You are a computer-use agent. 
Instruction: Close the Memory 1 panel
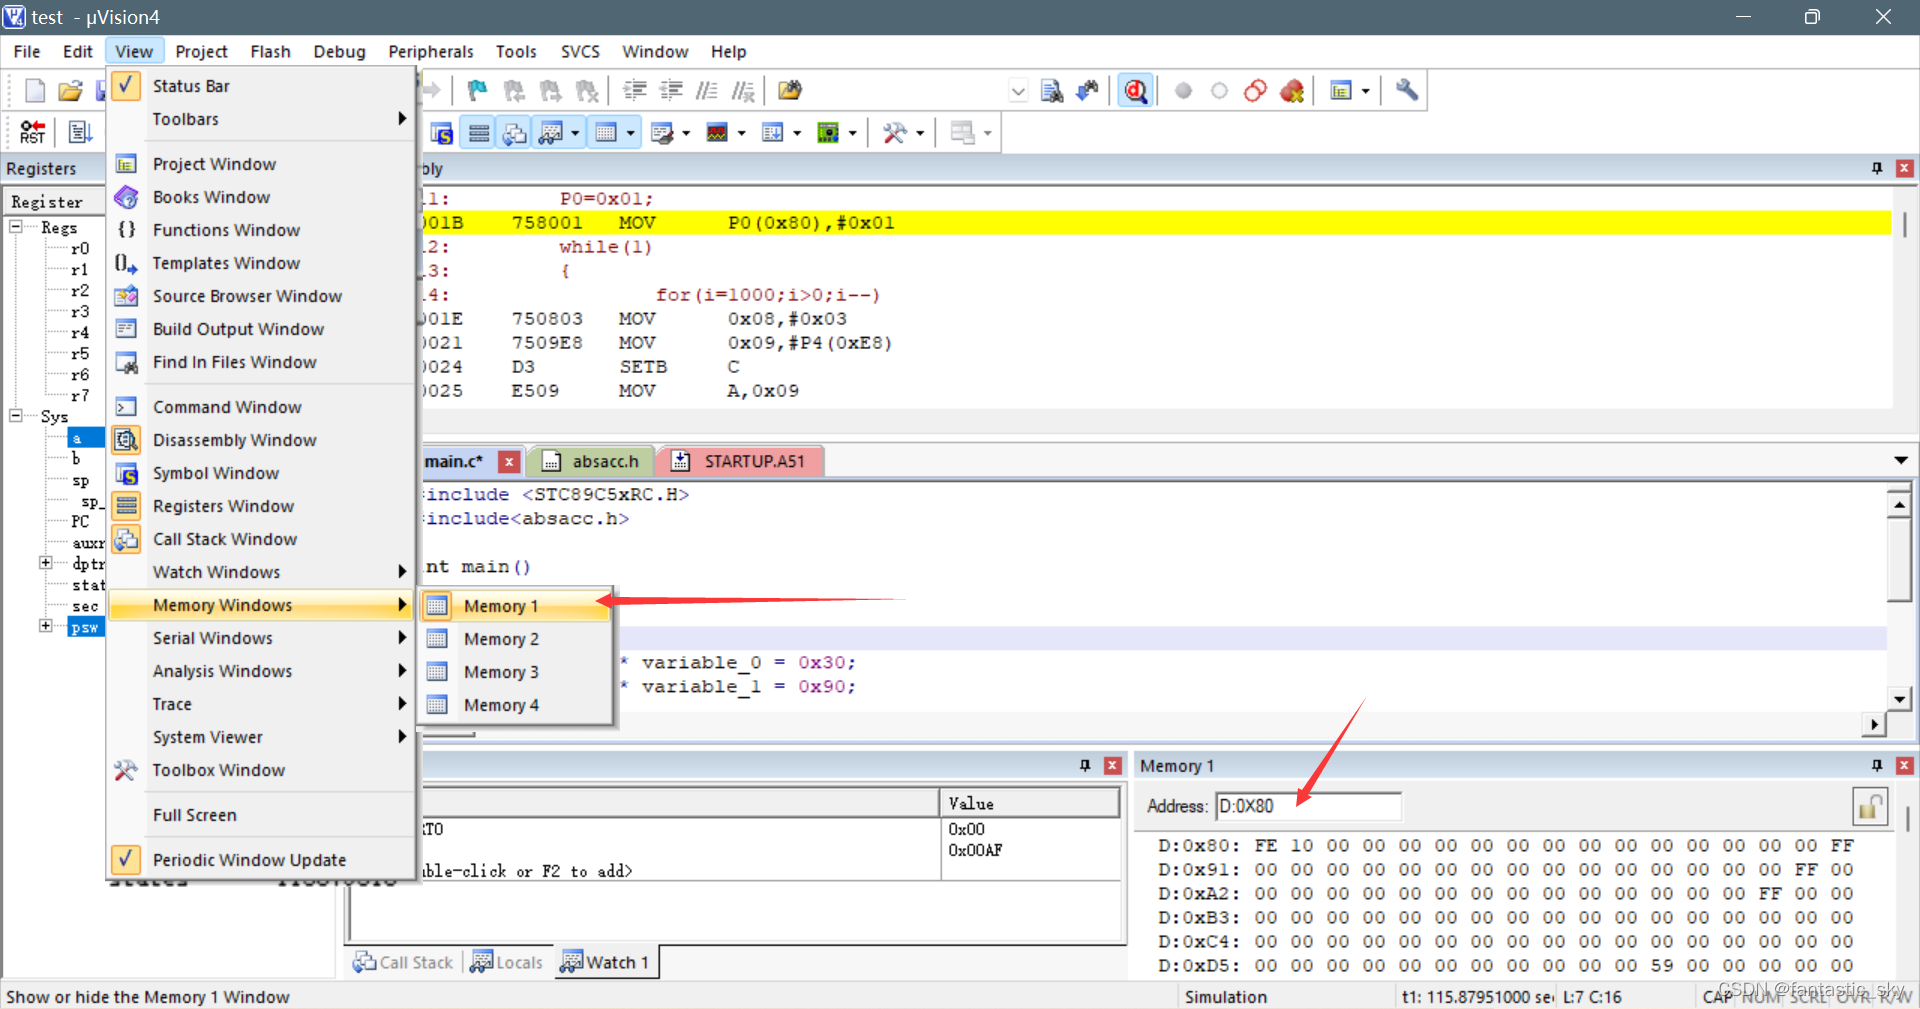pos(1904,765)
